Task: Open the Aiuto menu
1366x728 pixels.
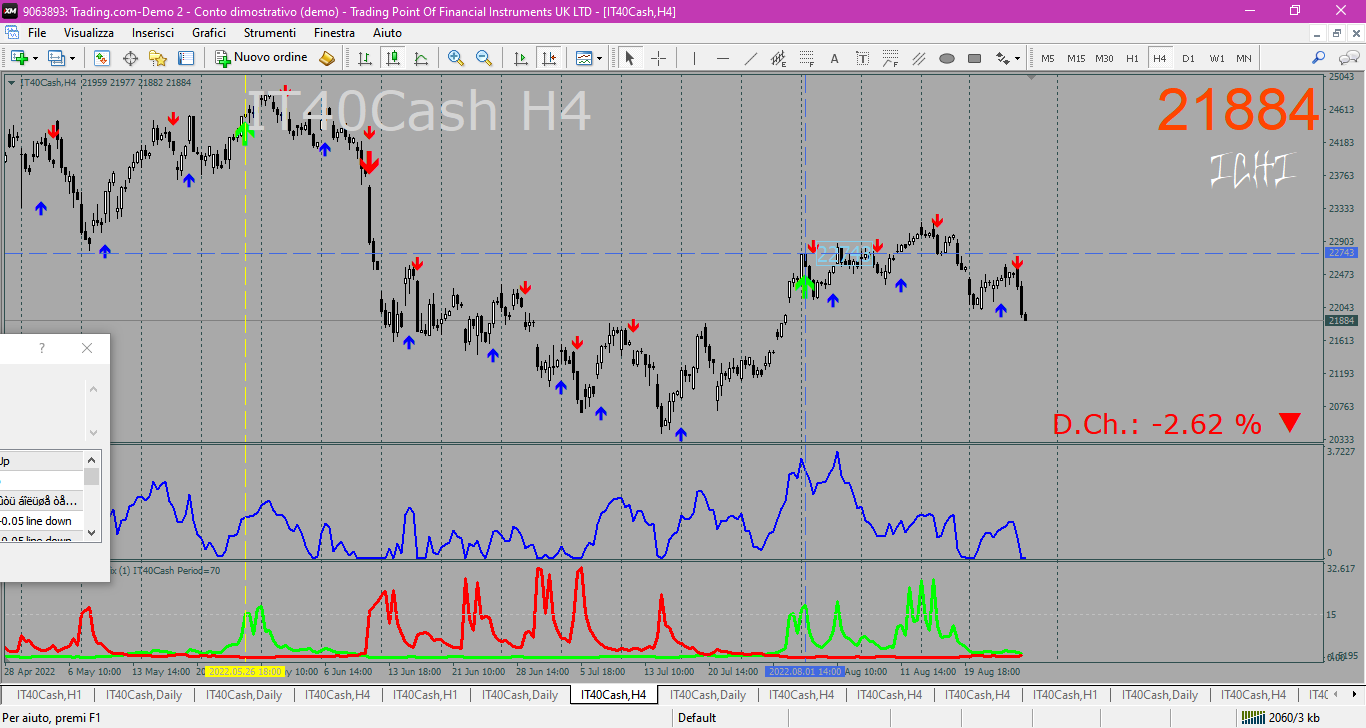Action: pyautogui.click(x=387, y=32)
